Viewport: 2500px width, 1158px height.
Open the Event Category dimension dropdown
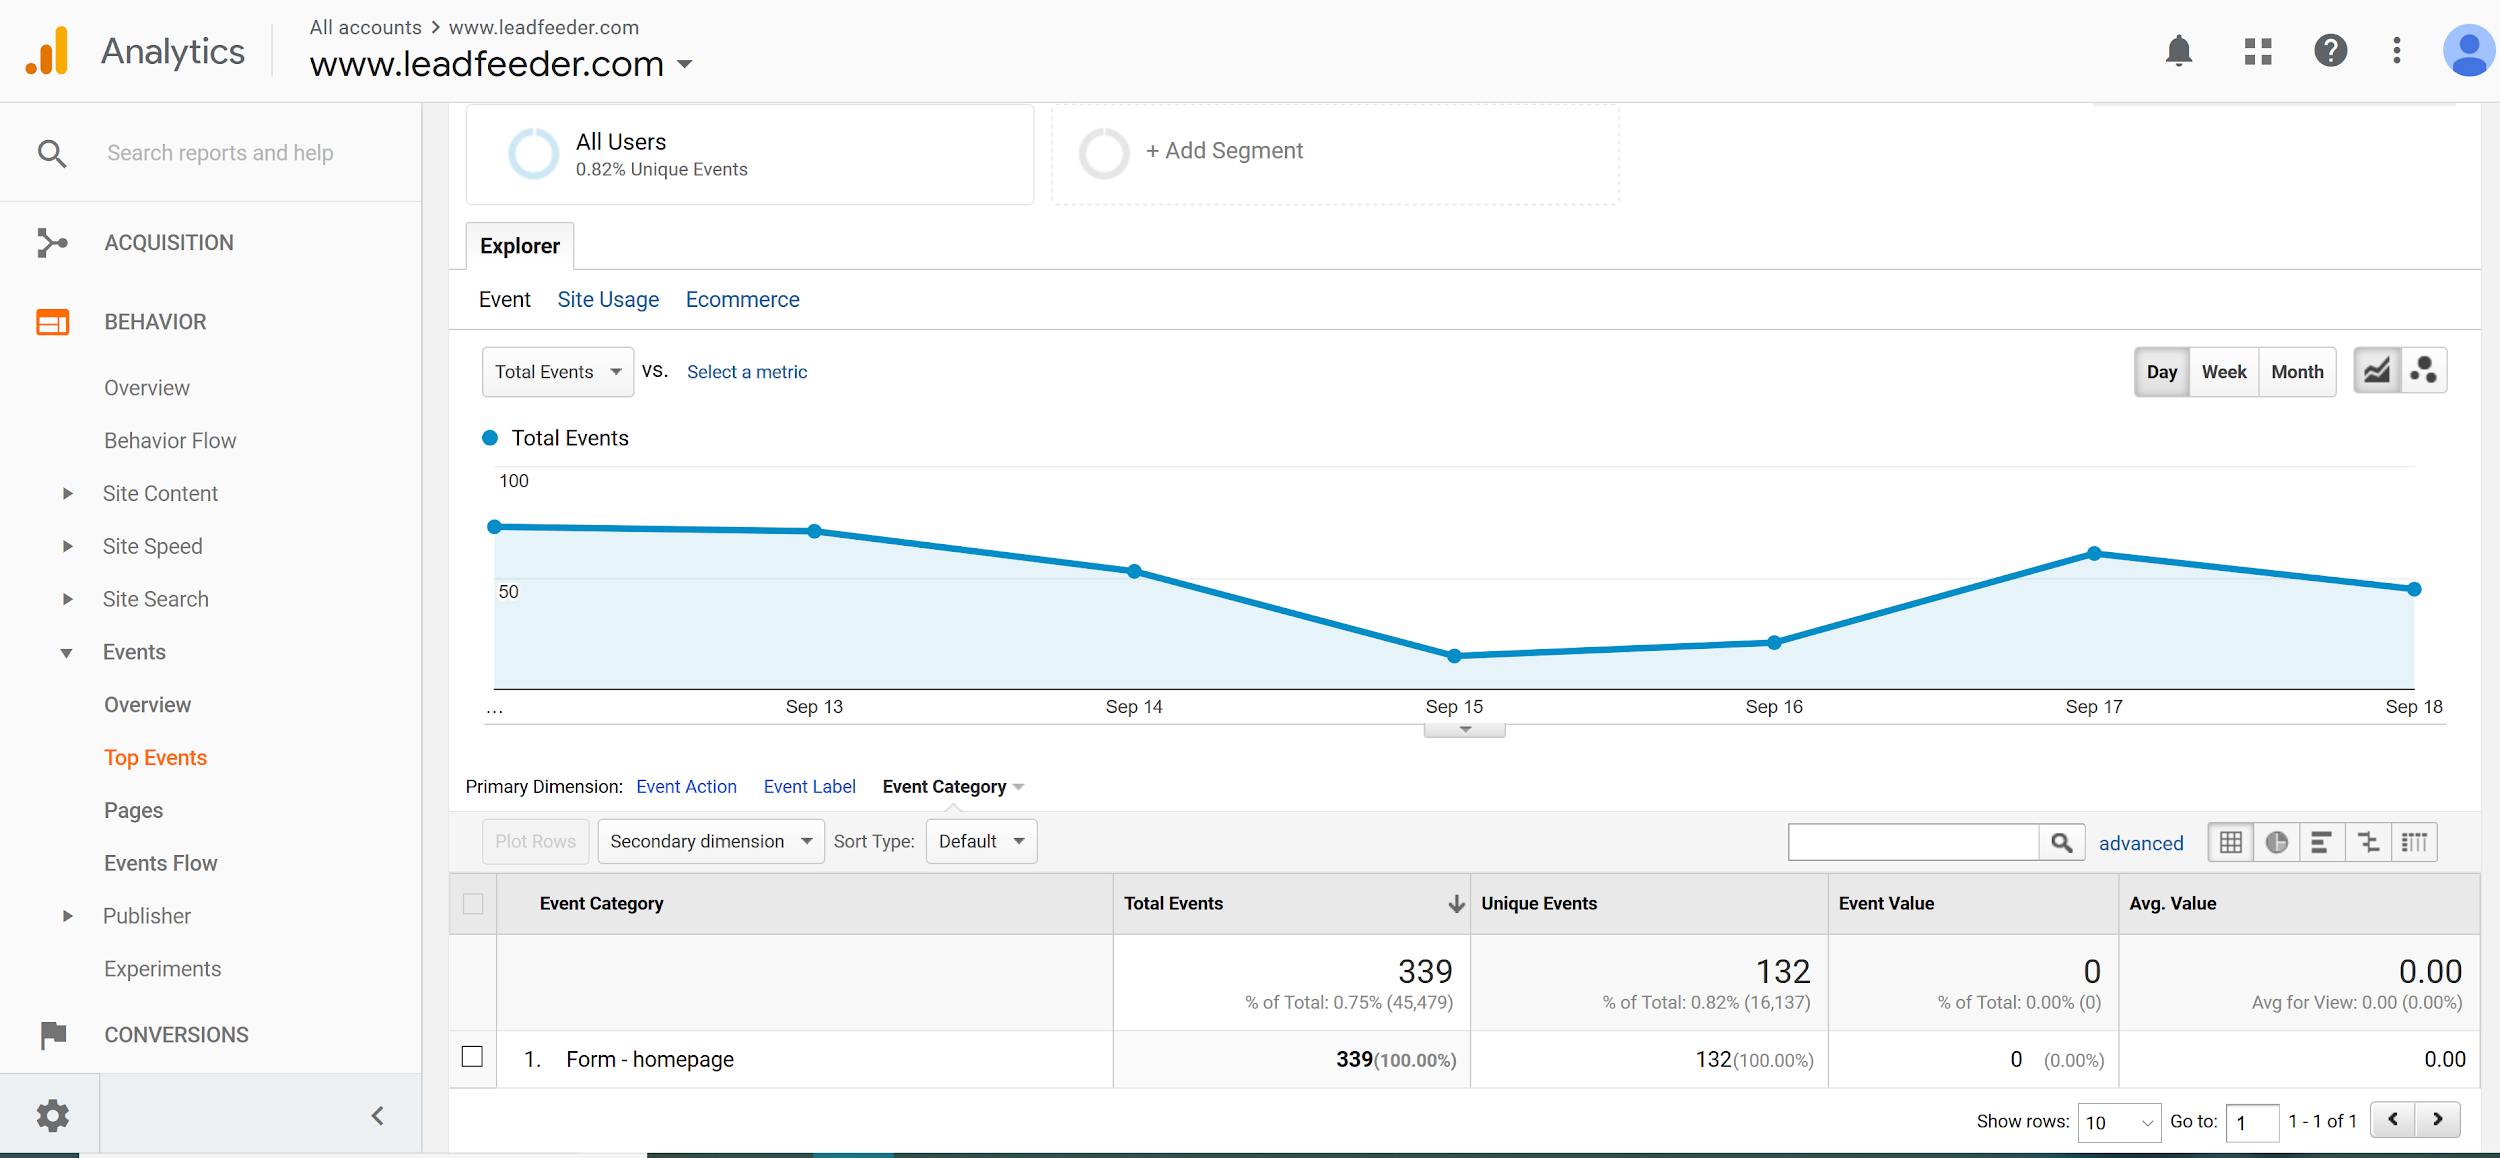coord(953,787)
